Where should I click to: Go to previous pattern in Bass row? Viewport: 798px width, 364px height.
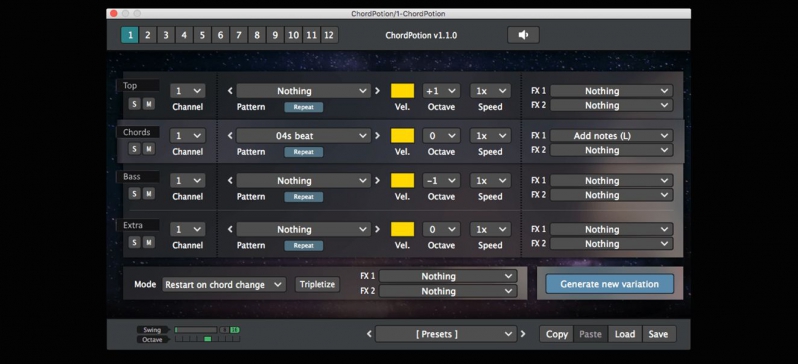(230, 180)
